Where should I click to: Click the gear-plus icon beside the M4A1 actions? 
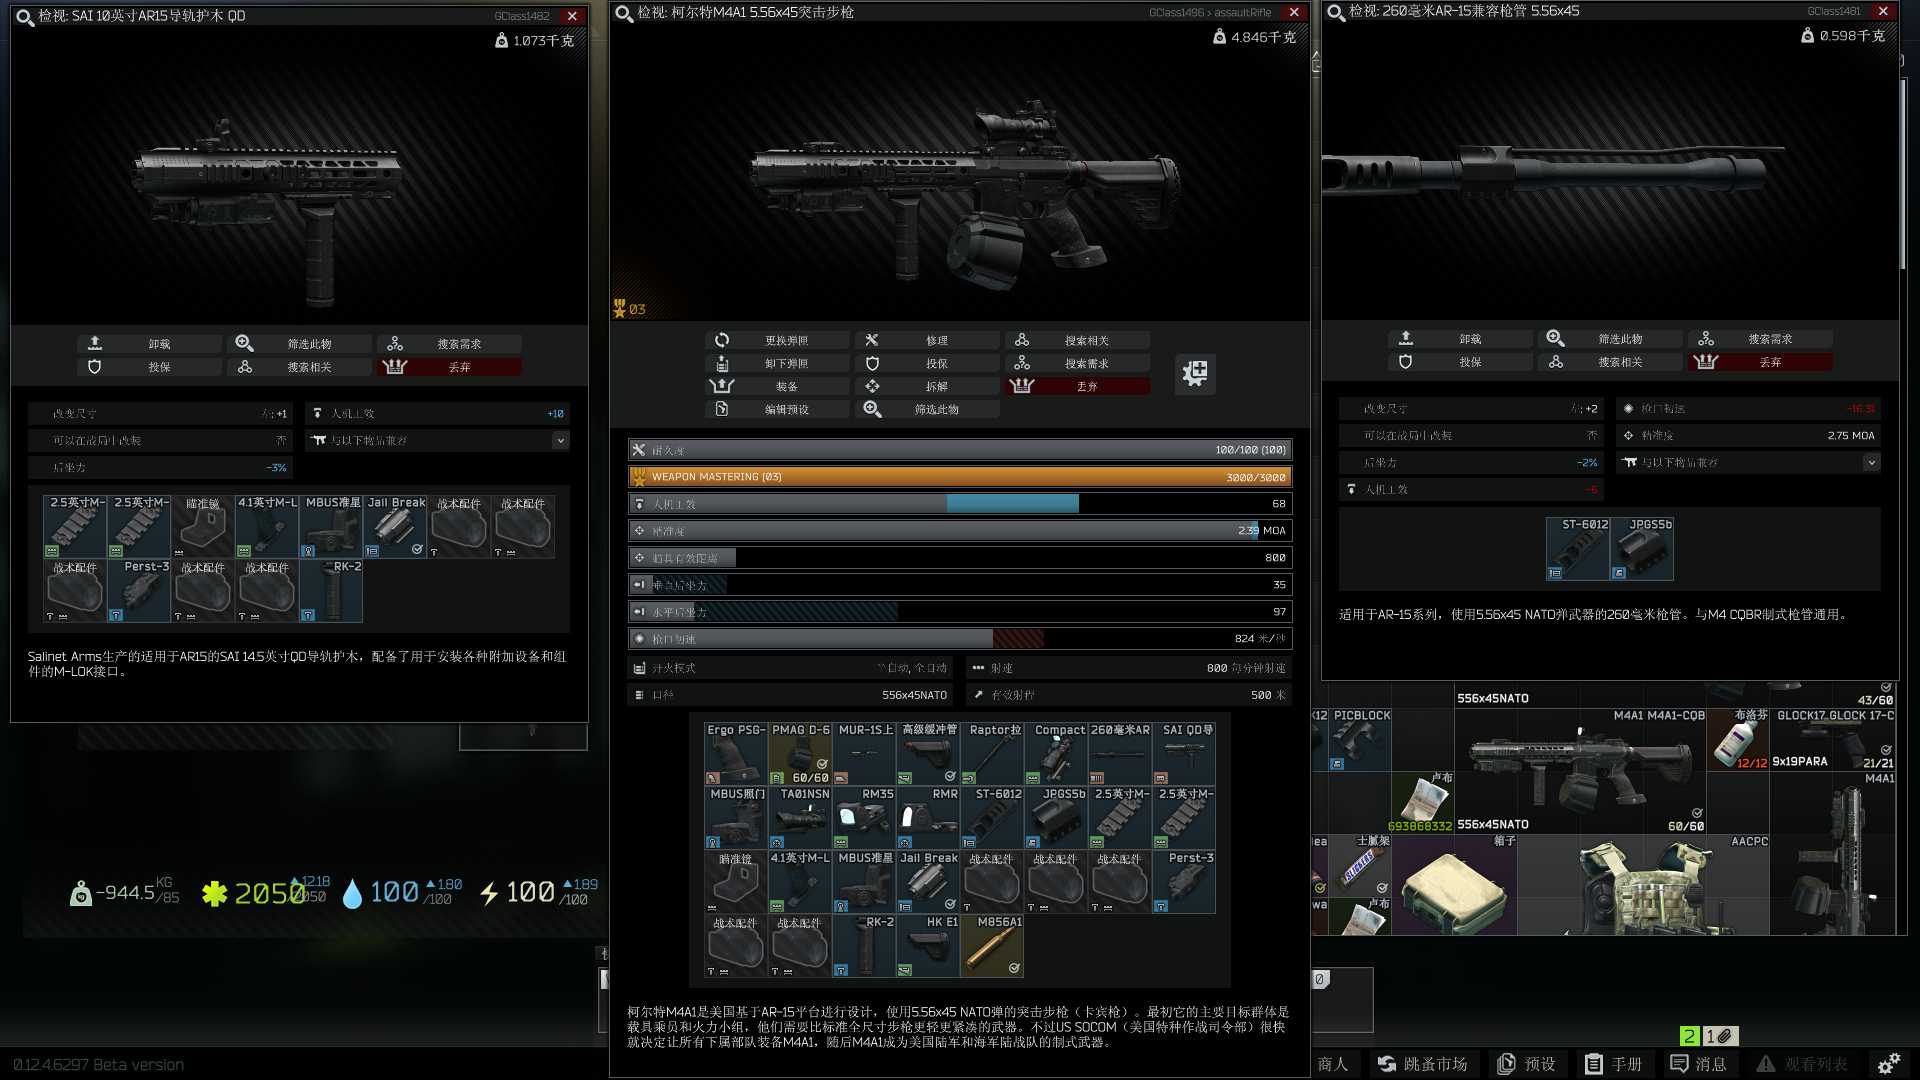(x=1195, y=374)
